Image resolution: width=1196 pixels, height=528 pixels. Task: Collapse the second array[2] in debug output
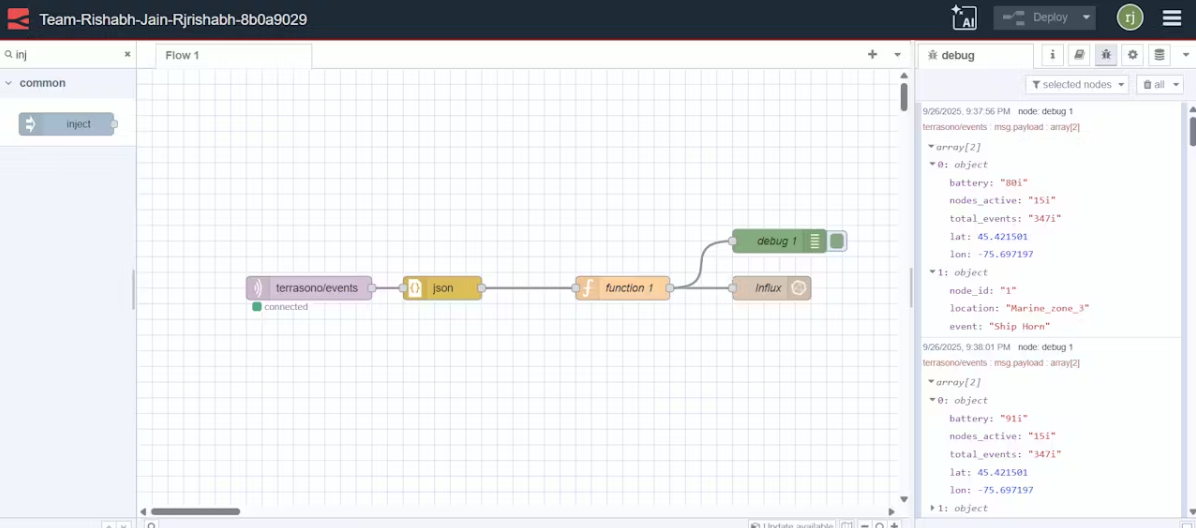pyautogui.click(x=931, y=382)
